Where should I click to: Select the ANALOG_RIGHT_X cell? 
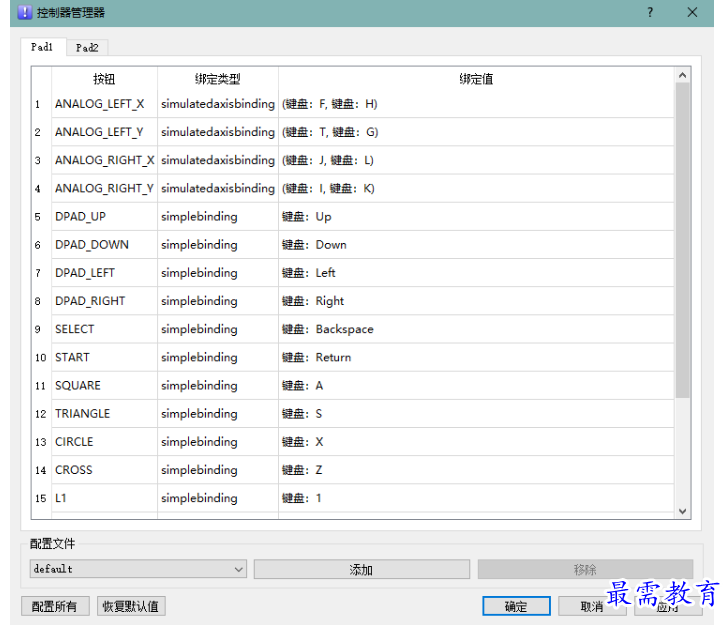[x=104, y=160]
